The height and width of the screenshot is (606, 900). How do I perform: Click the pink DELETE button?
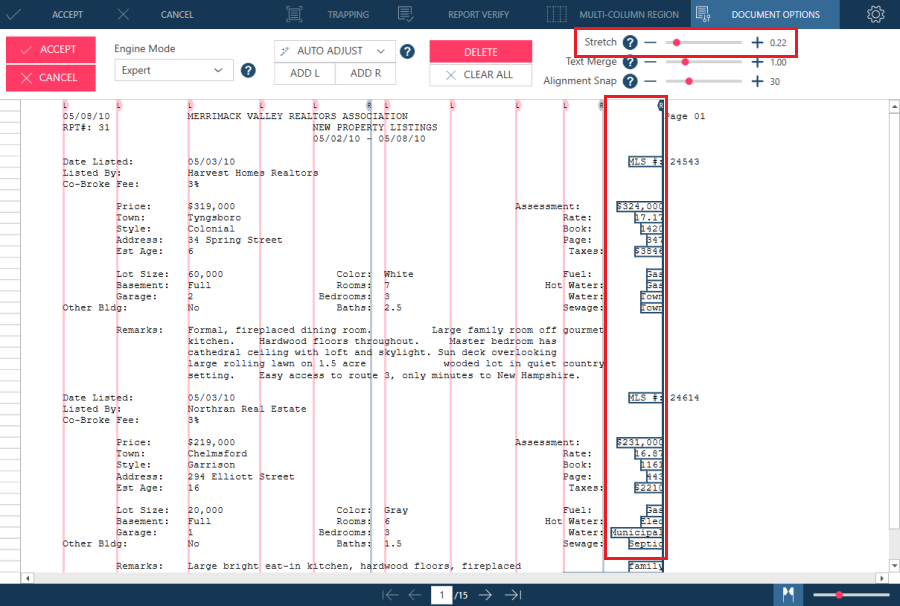(x=480, y=52)
